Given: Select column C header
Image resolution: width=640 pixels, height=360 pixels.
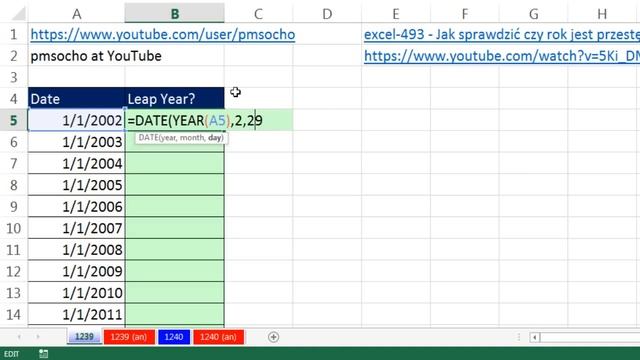Looking at the screenshot, I should 258,14.
